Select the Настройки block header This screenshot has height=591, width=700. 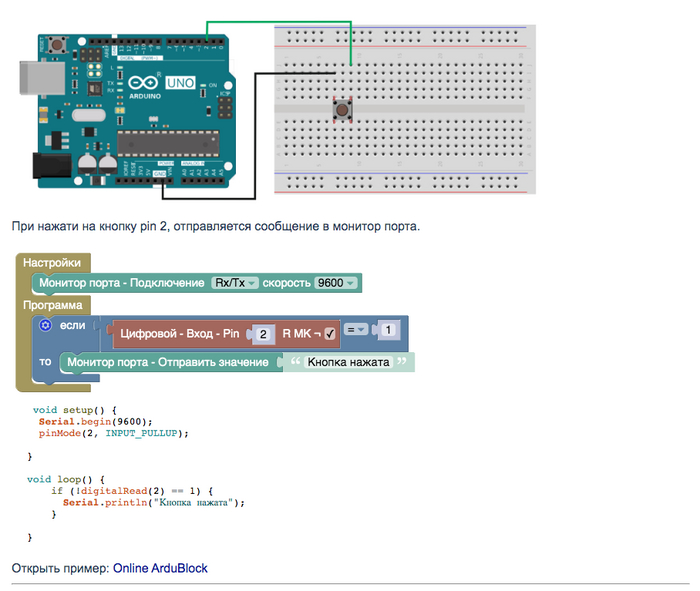[x=52, y=262]
